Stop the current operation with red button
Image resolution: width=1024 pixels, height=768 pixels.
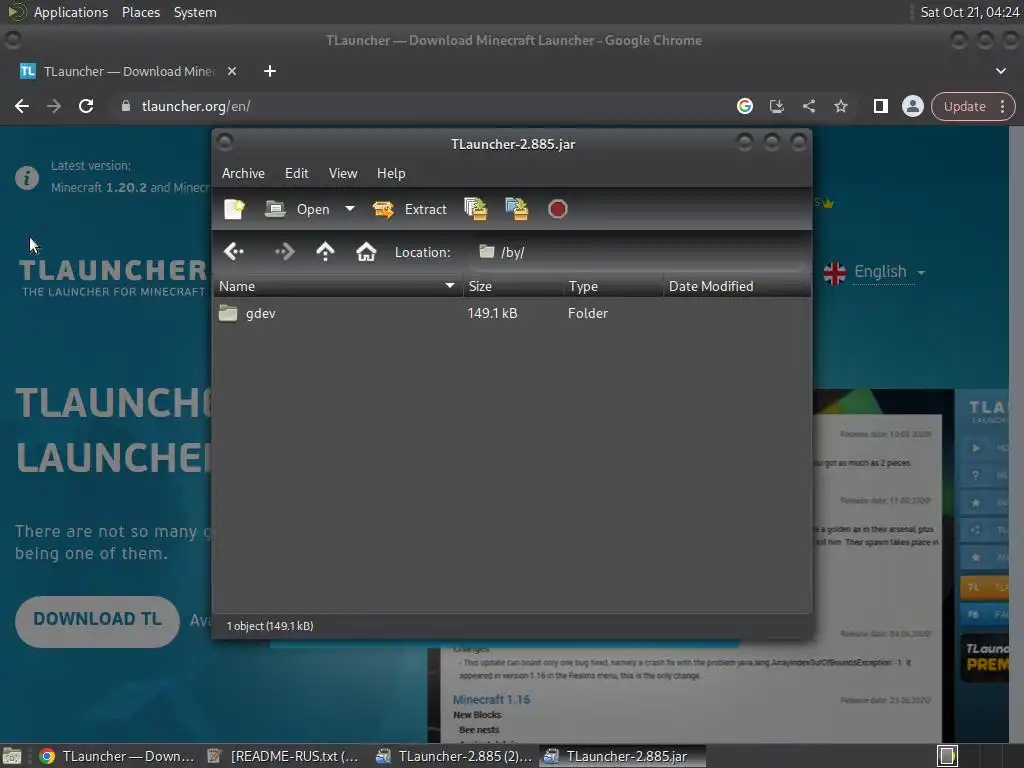click(558, 209)
